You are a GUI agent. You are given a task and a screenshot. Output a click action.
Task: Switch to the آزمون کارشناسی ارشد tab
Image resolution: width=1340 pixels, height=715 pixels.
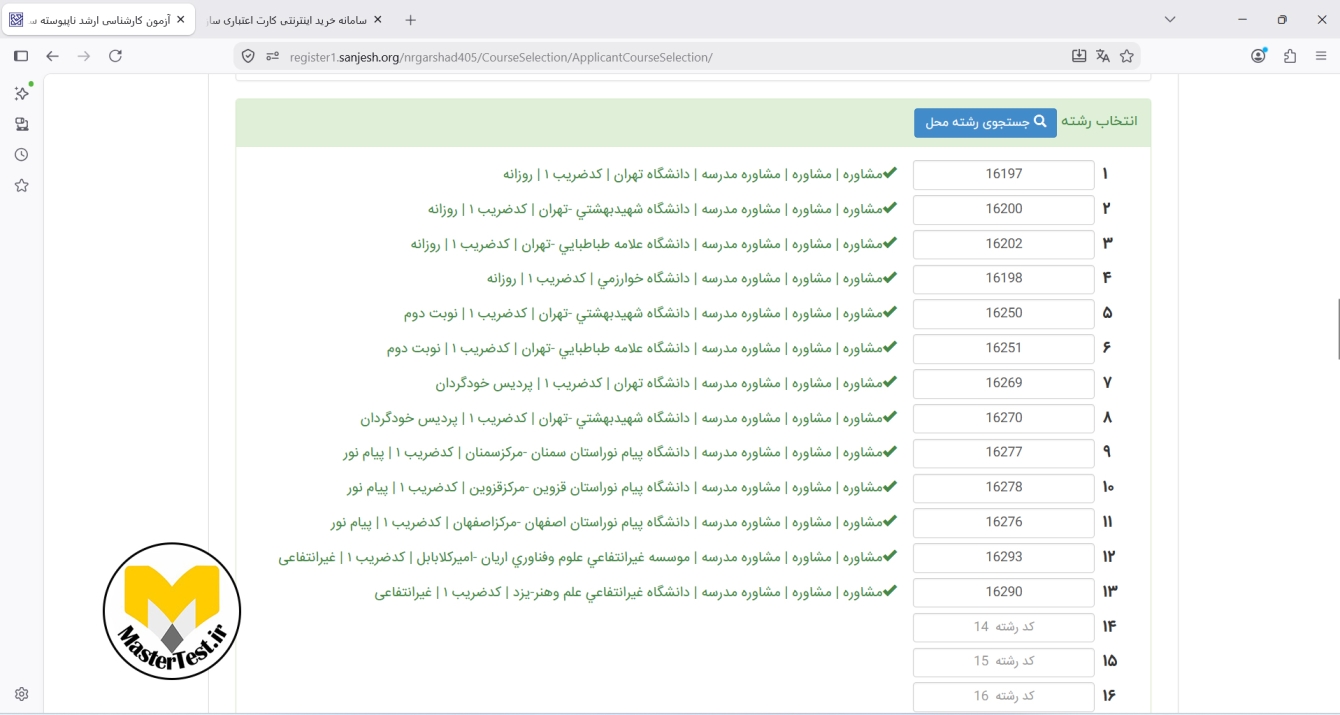click(97, 20)
